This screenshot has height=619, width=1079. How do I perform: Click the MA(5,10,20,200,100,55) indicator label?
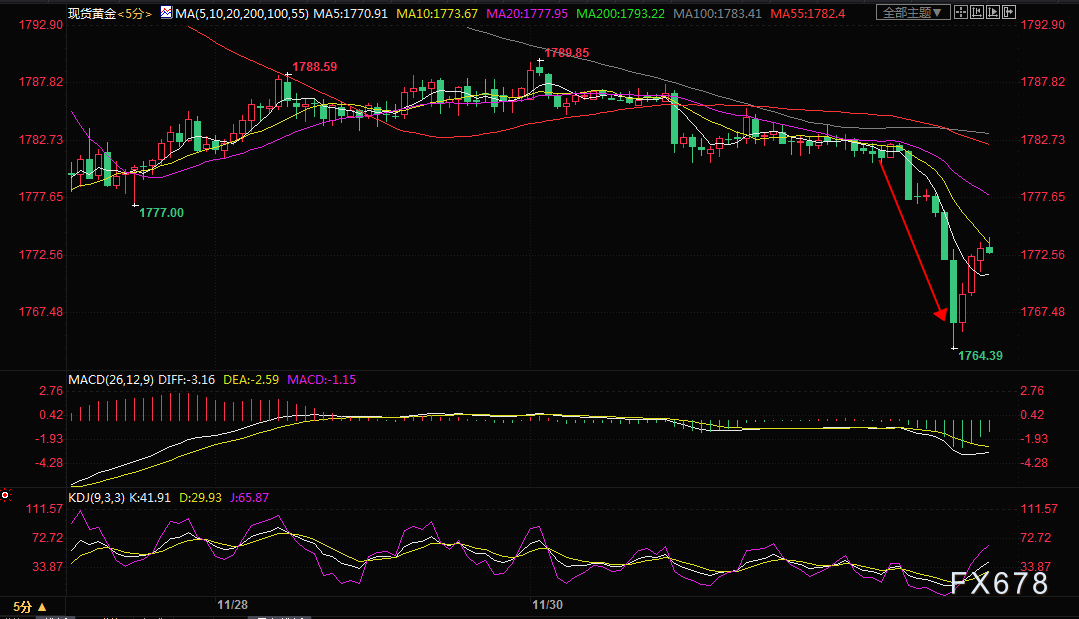tap(242, 13)
